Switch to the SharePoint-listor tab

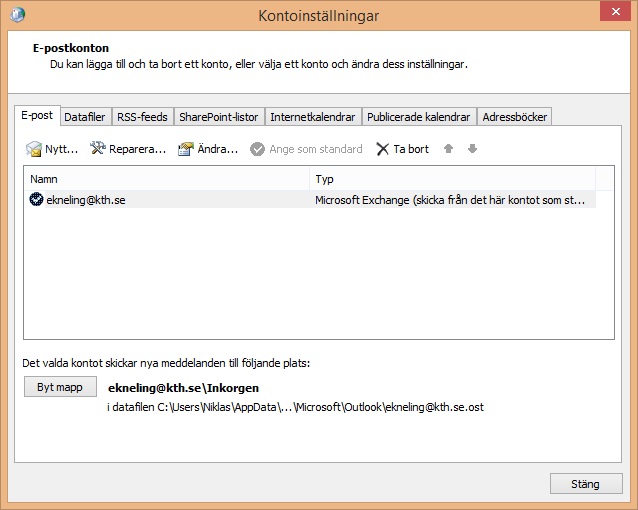(x=219, y=117)
